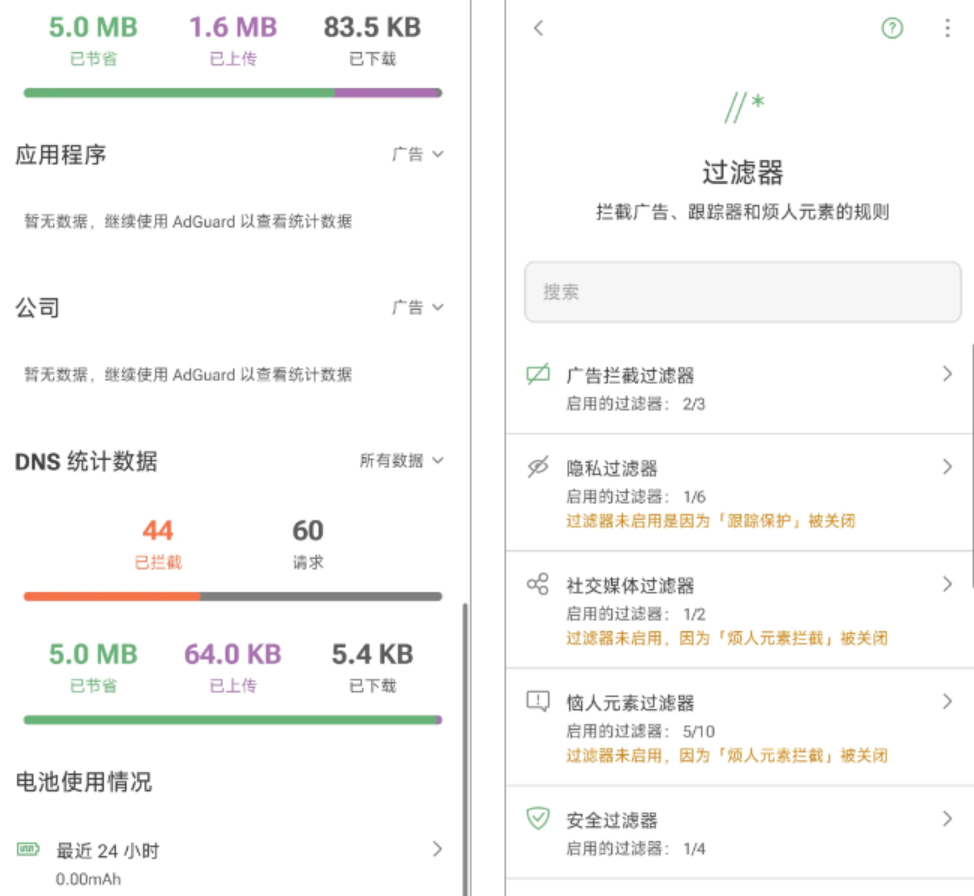Open 安全过滤器 category
The height and width of the screenshot is (896, 974).
click(x=739, y=833)
